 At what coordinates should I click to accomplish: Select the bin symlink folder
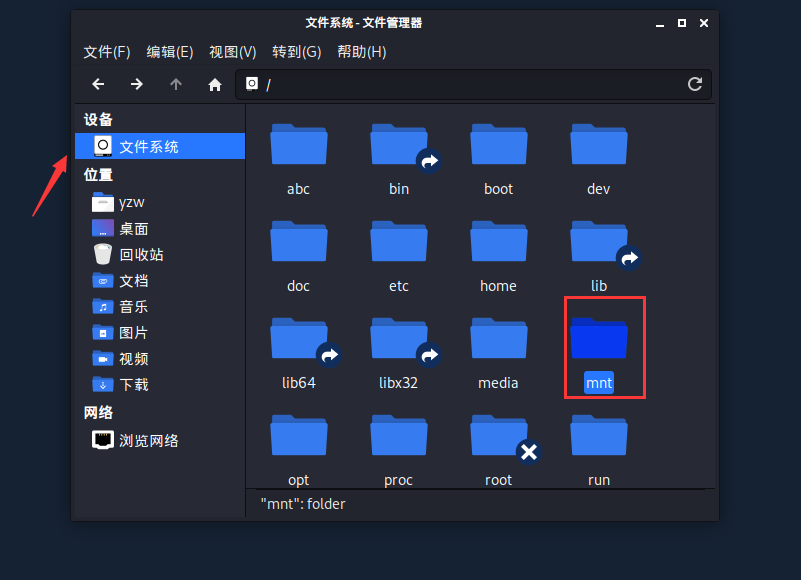click(x=399, y=147)
